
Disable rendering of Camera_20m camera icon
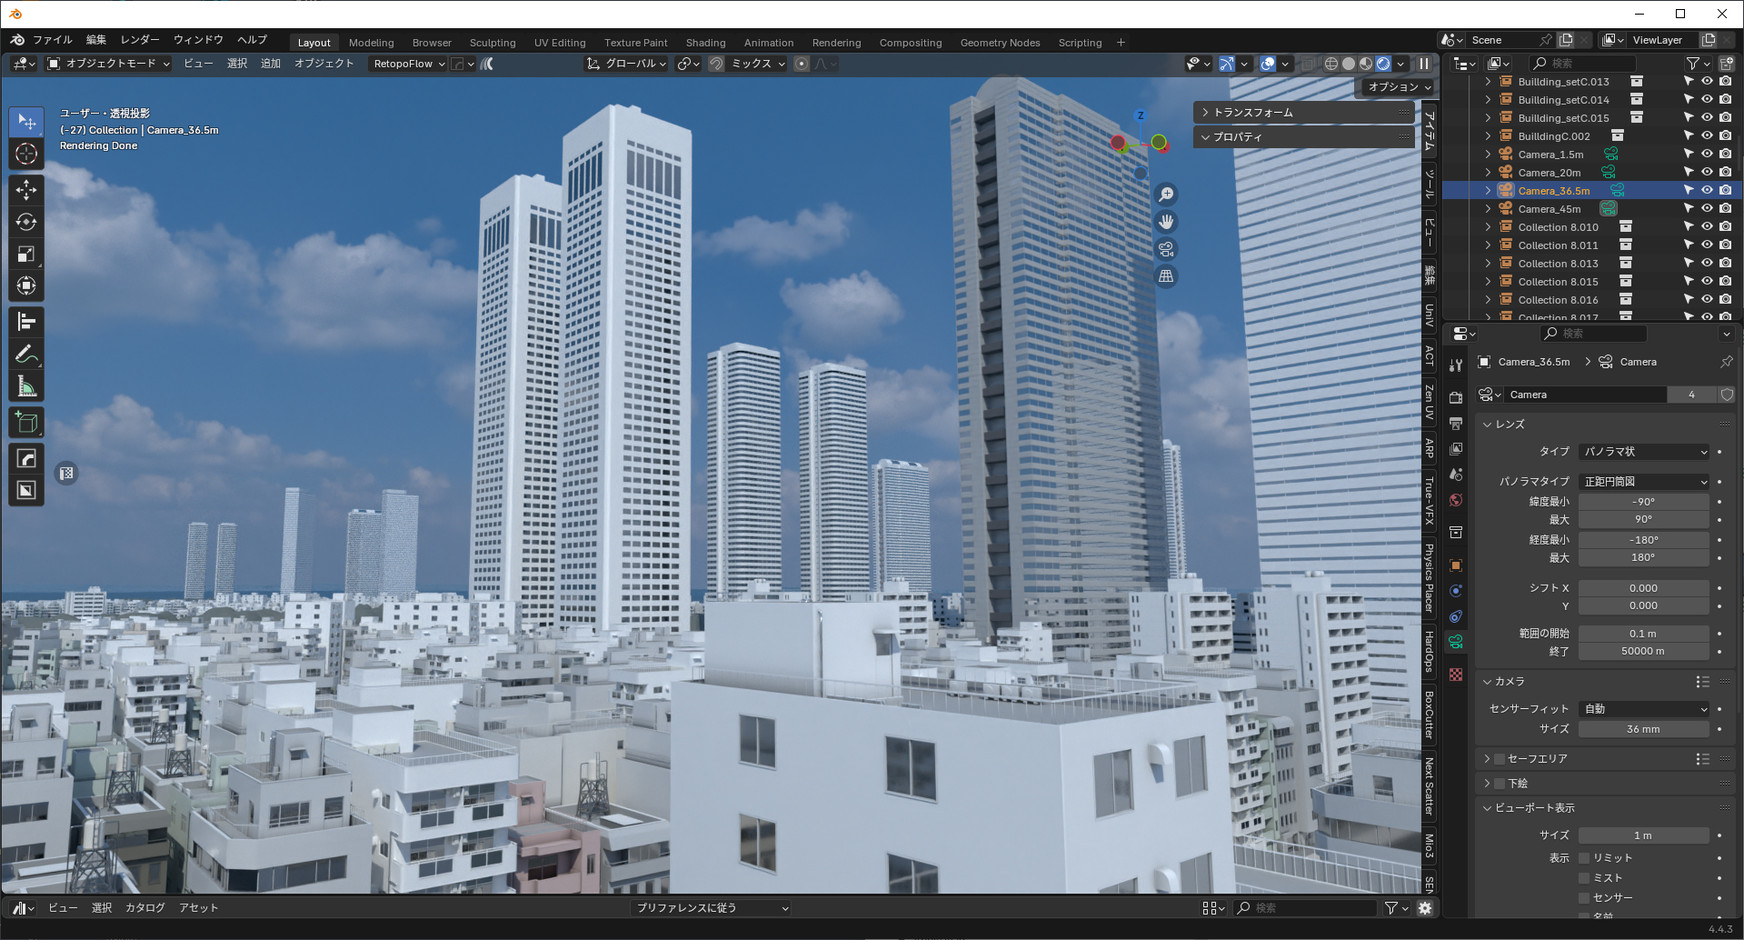(x=1725, y=172)
